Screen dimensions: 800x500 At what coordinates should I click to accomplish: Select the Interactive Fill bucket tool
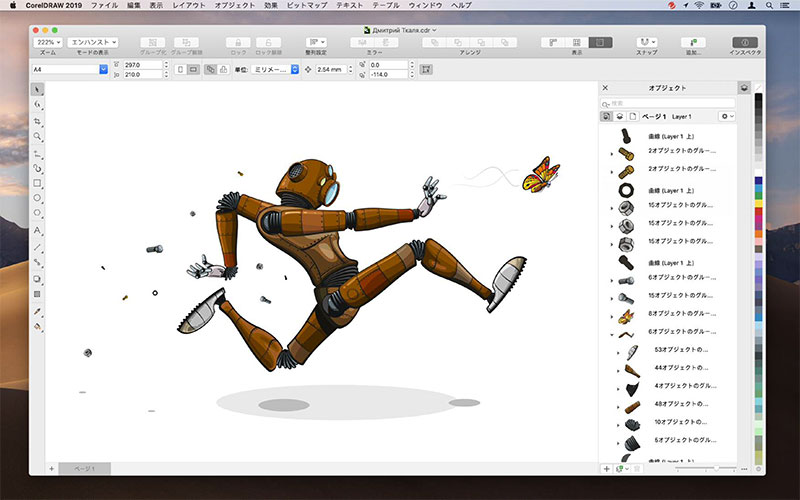(37, 327)
